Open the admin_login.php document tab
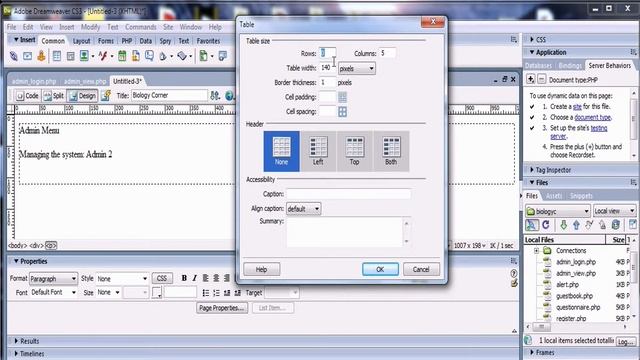 34,81
